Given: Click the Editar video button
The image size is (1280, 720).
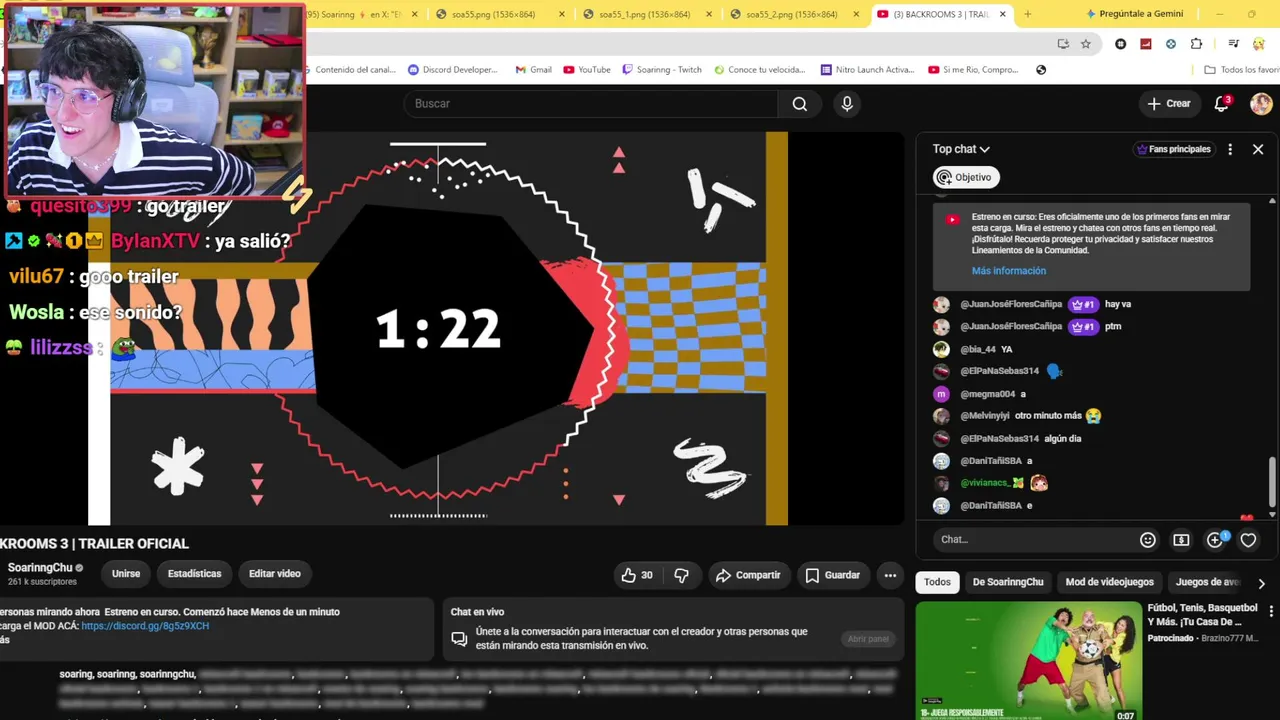Looking at the screenshot, I should coord(275,574).
